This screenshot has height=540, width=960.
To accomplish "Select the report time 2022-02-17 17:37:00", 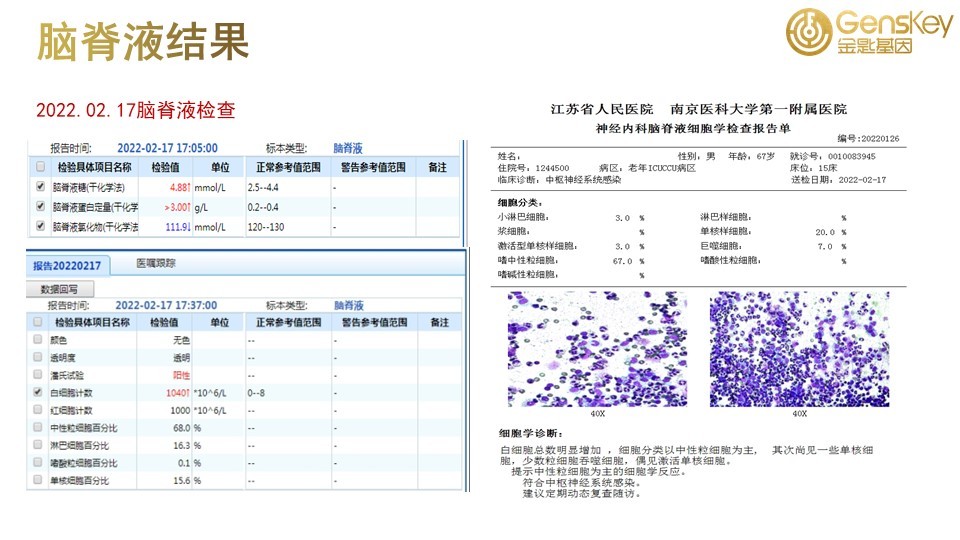I will pos(166,305).
